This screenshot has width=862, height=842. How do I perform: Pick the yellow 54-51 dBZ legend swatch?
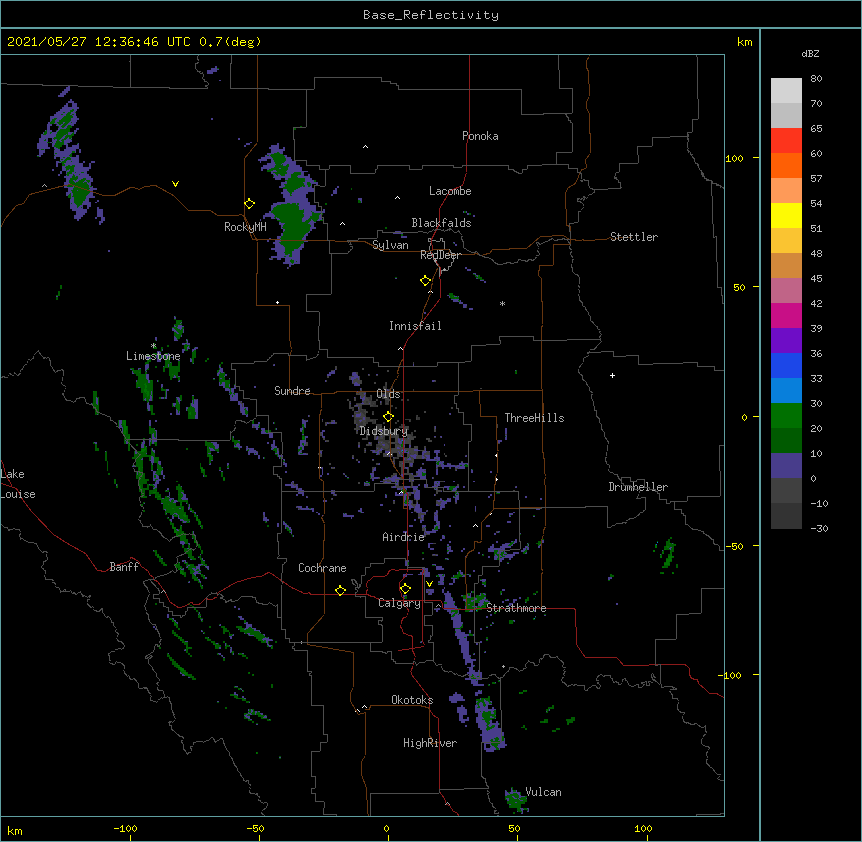click(x=786, y=215)
